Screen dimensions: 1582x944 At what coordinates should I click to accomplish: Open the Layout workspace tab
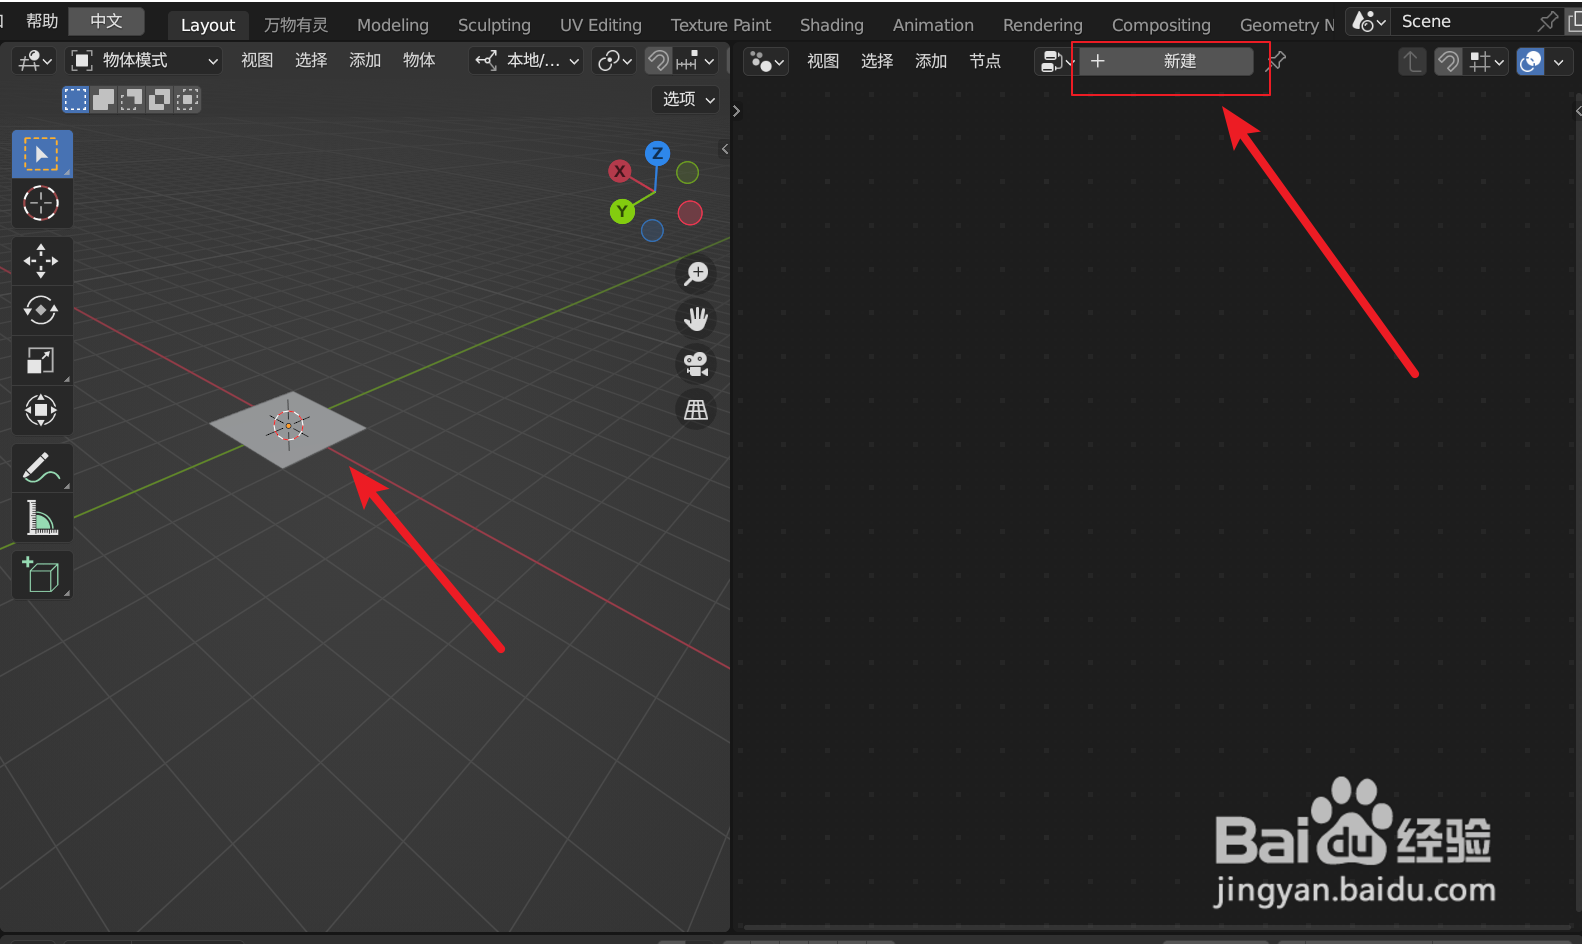[208, 25]
